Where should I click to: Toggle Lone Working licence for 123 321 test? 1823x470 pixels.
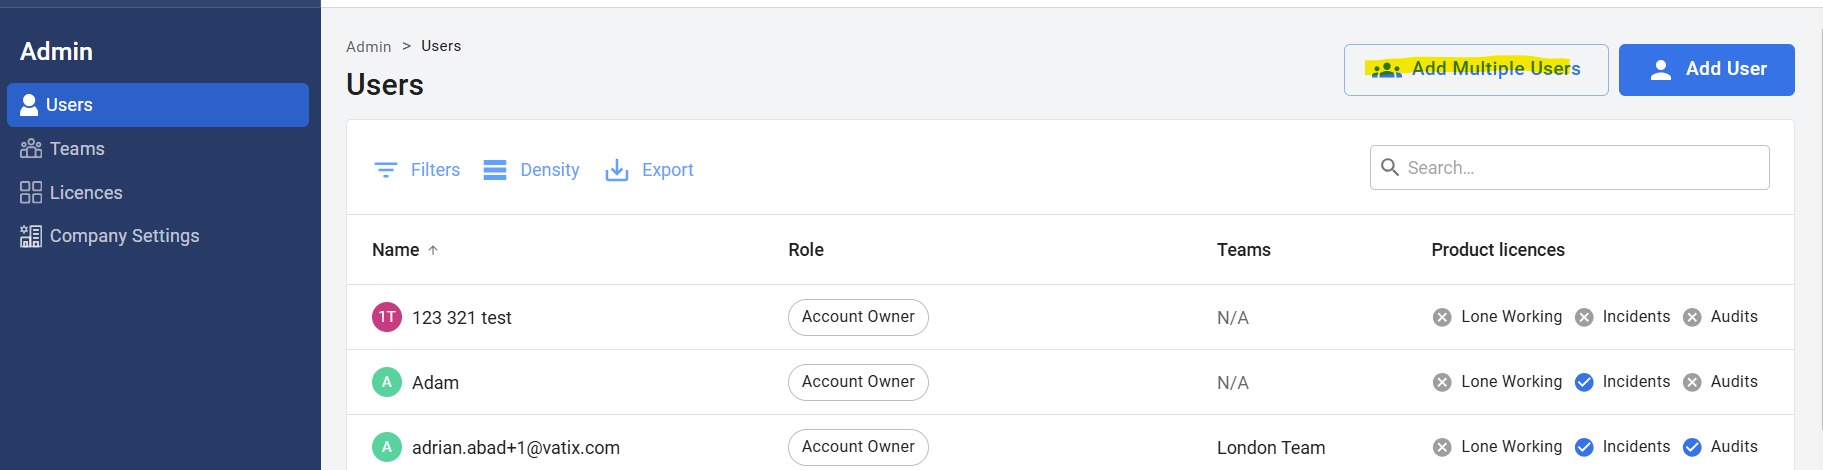[x=1442, y=317]
